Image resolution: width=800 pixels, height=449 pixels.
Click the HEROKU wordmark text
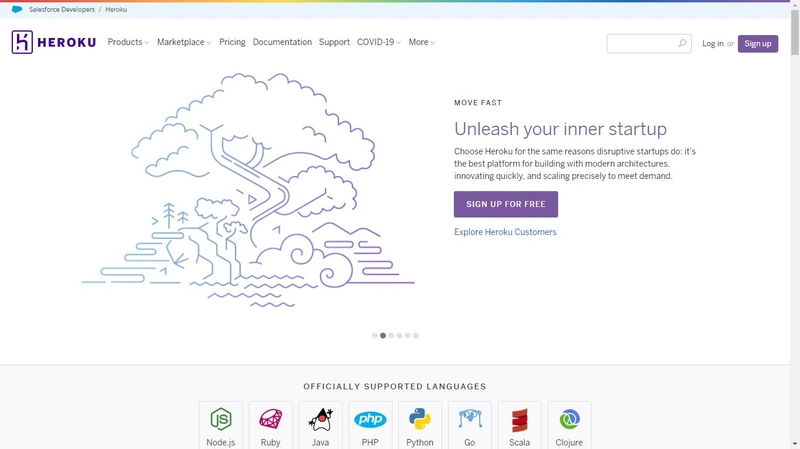coord(67,42)
